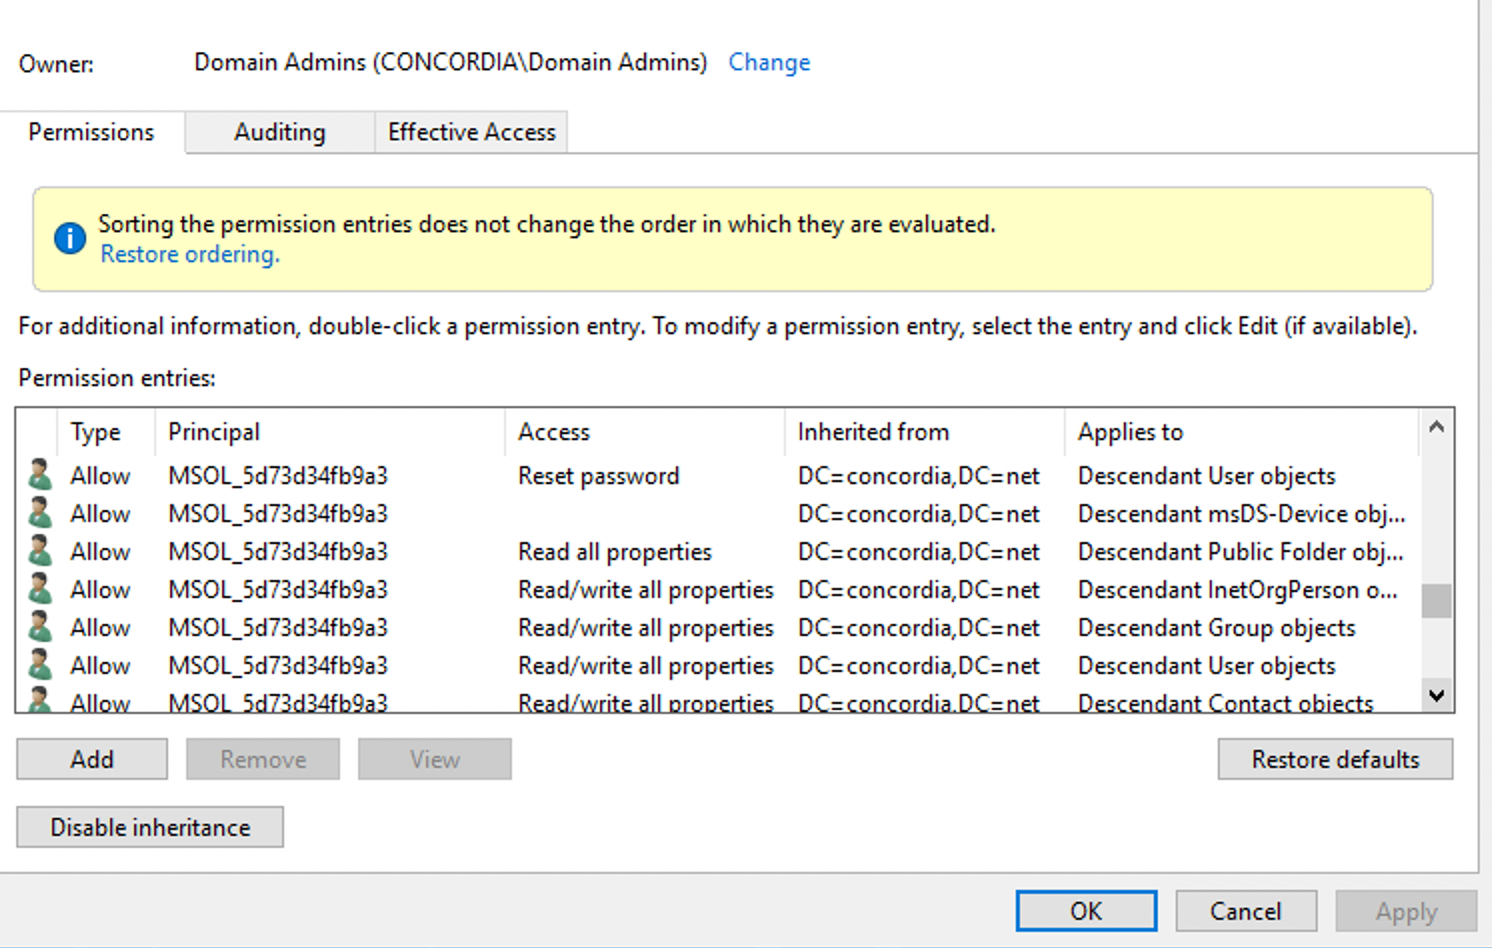Switch to the Effective Access tab
Viewport: 1492px width, 948px height.
pyautogui.click(x=471, y=131)
